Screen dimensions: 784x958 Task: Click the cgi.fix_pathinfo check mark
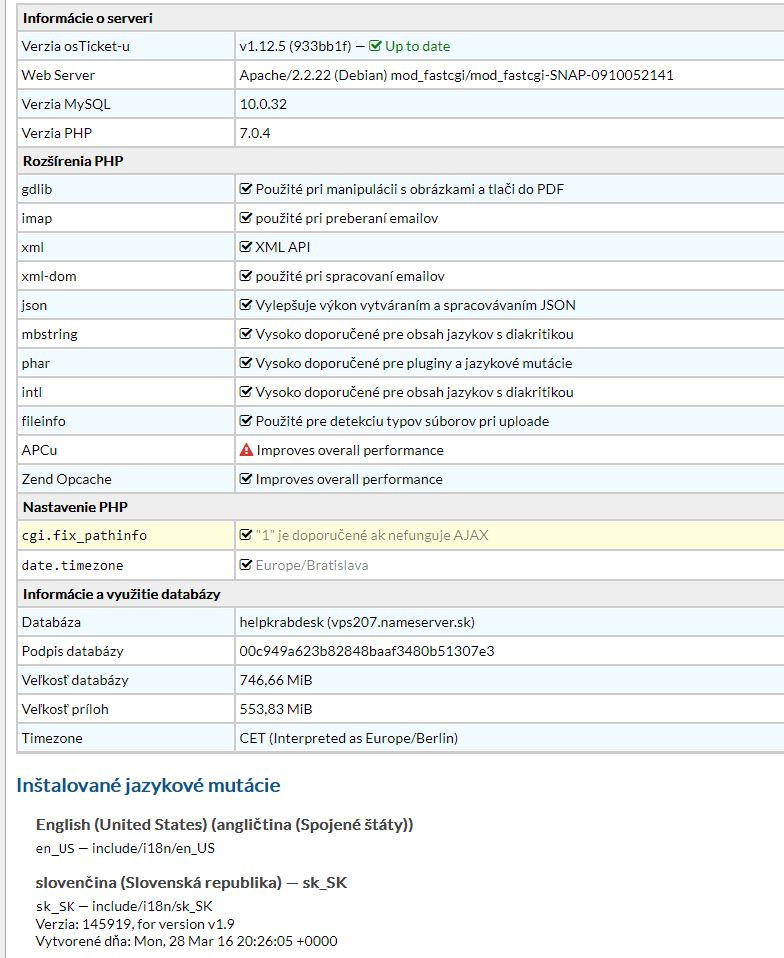pos(246,535)
